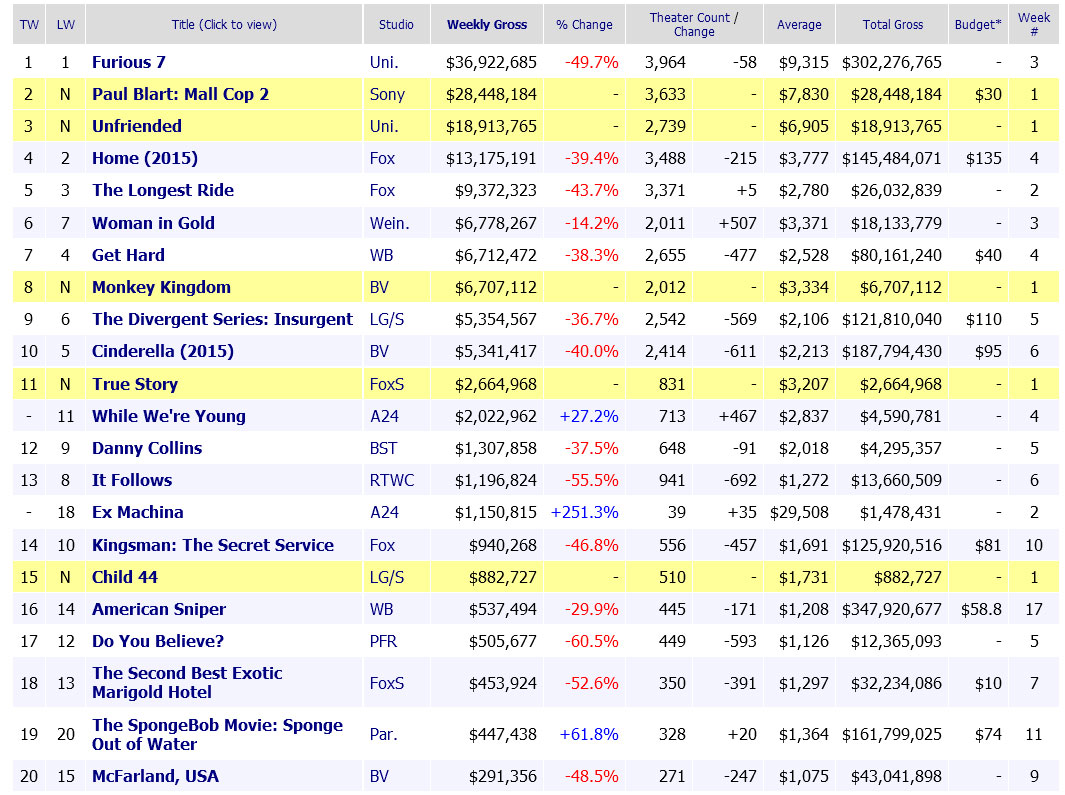Click SpongeBob's +61.8% change value

click(x=589, y=735)
